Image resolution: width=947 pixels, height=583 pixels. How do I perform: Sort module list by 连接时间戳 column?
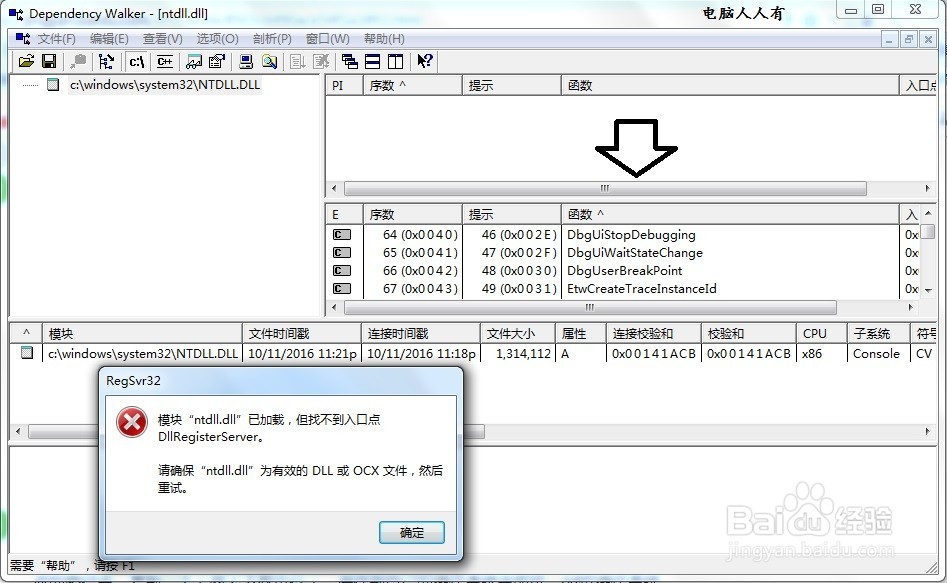(x=420, y=333)
